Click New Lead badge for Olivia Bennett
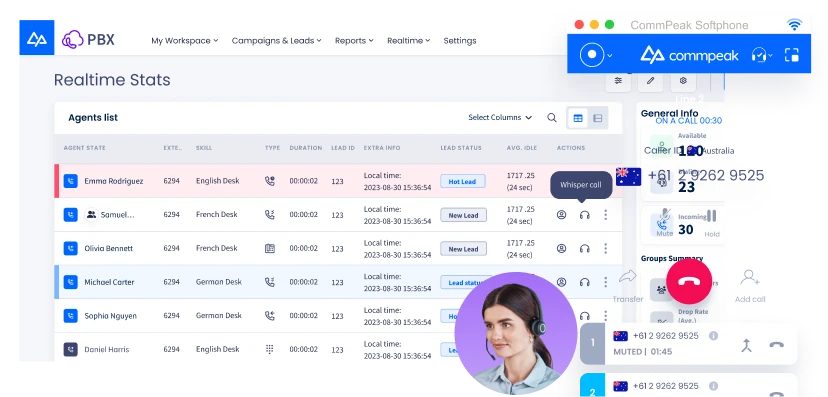The height and width of the screenshot is (397, 828). coord(463,249)
